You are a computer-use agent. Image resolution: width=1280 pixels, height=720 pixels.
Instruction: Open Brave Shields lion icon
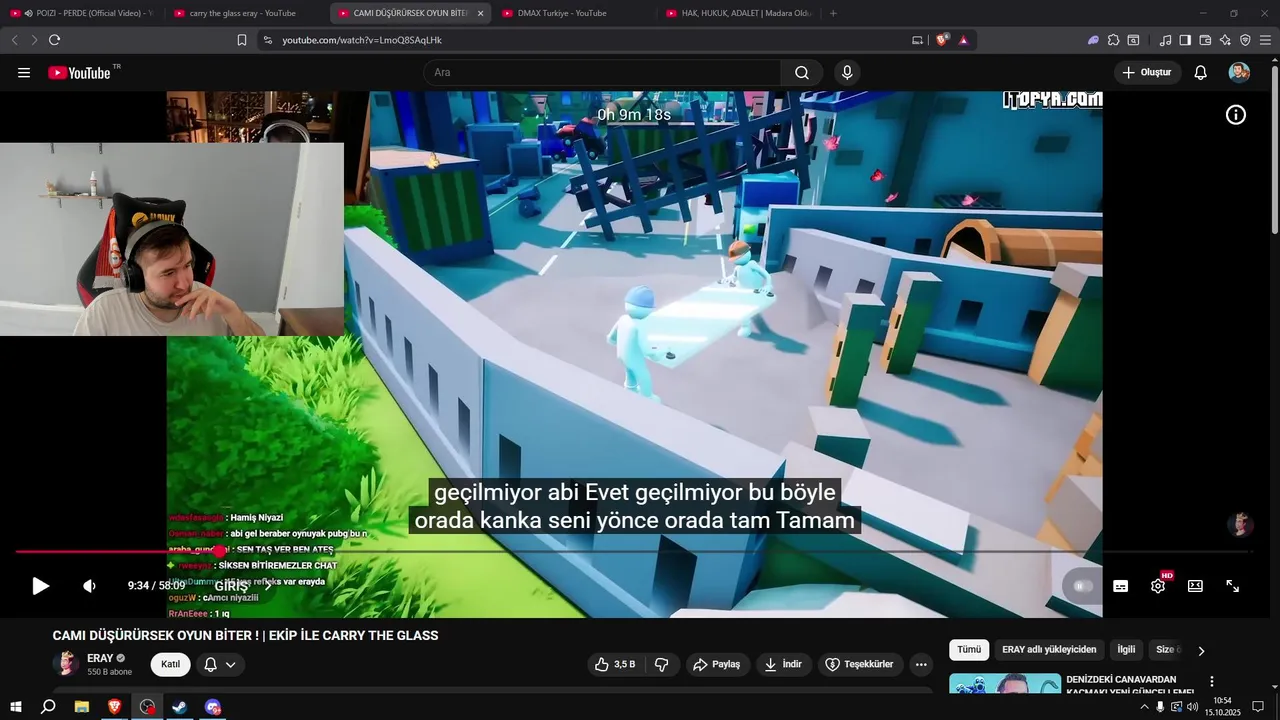(942, 40)
